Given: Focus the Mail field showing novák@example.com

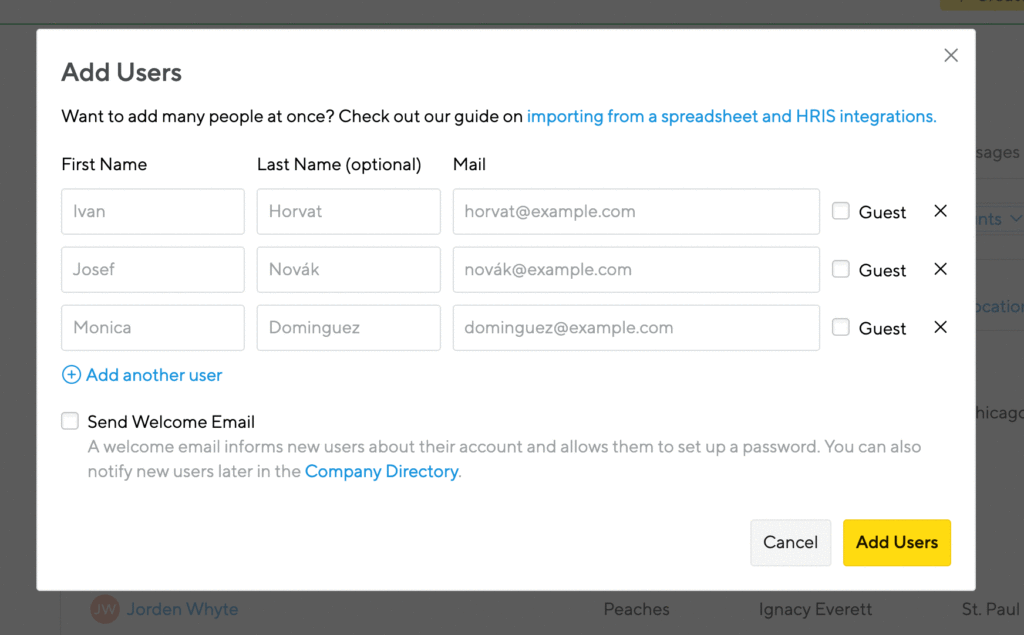Looking at the screenshot, I should (x=636, y=269).
